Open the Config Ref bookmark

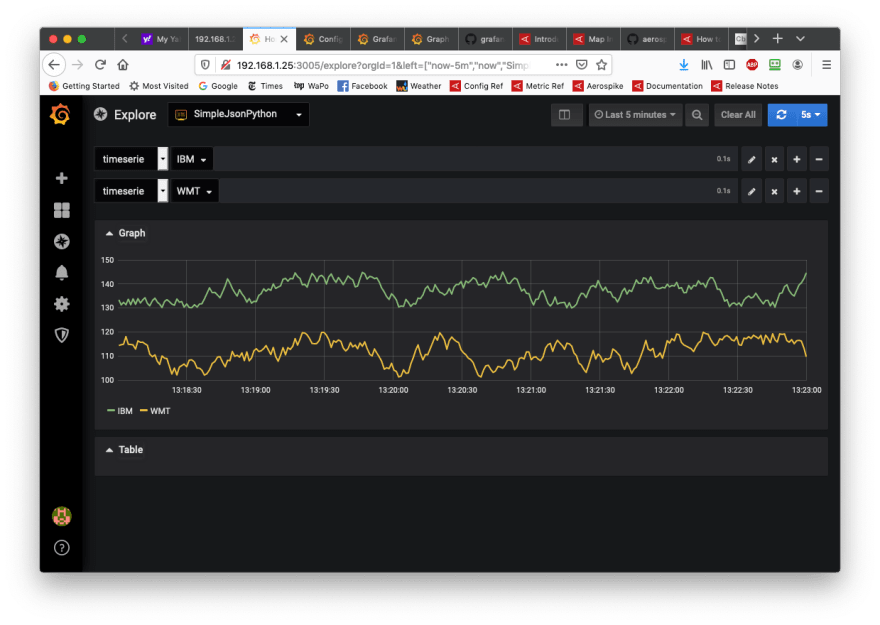476,86
